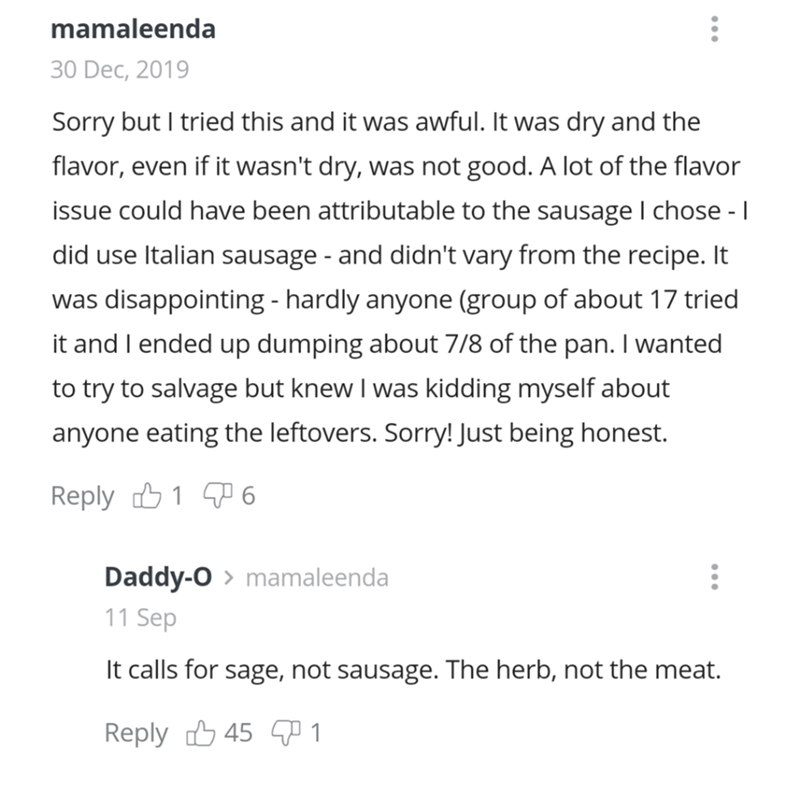Click the "It calls for sage" reply text
Image resolution: width=800 pixels, height=791 pixels.
click(412, 669)
